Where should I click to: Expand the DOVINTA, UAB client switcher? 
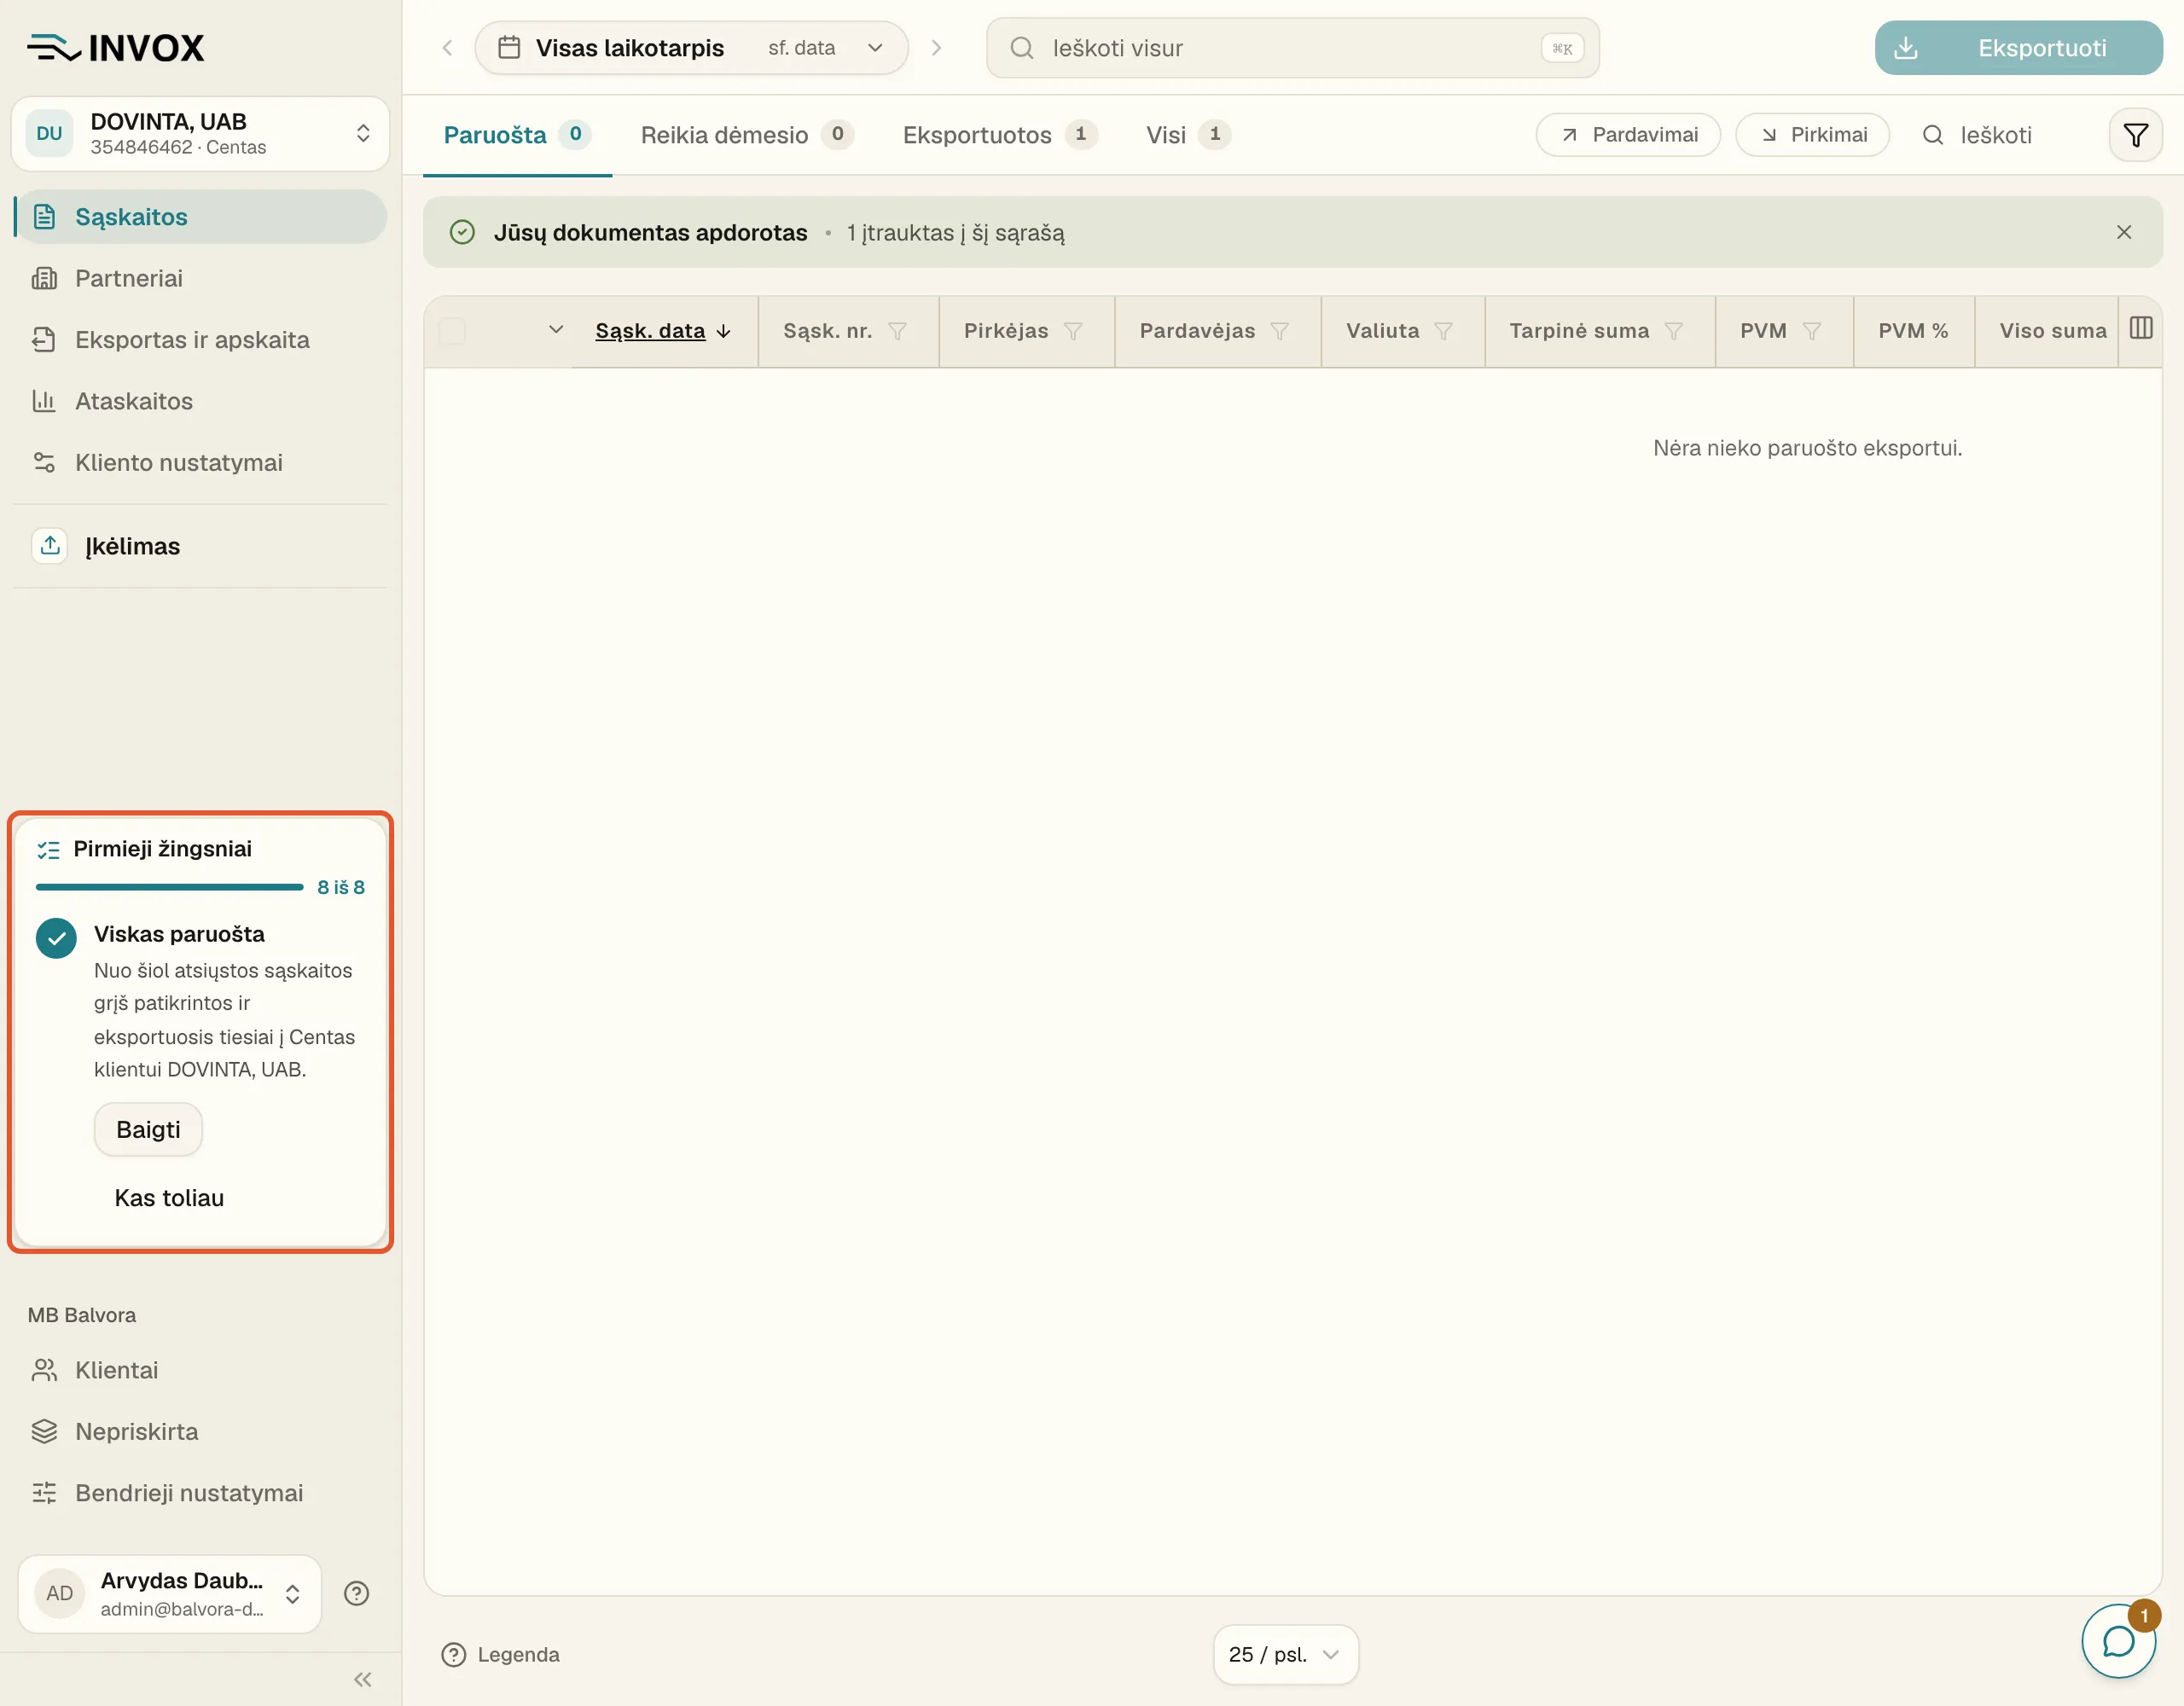click(200, 134)
